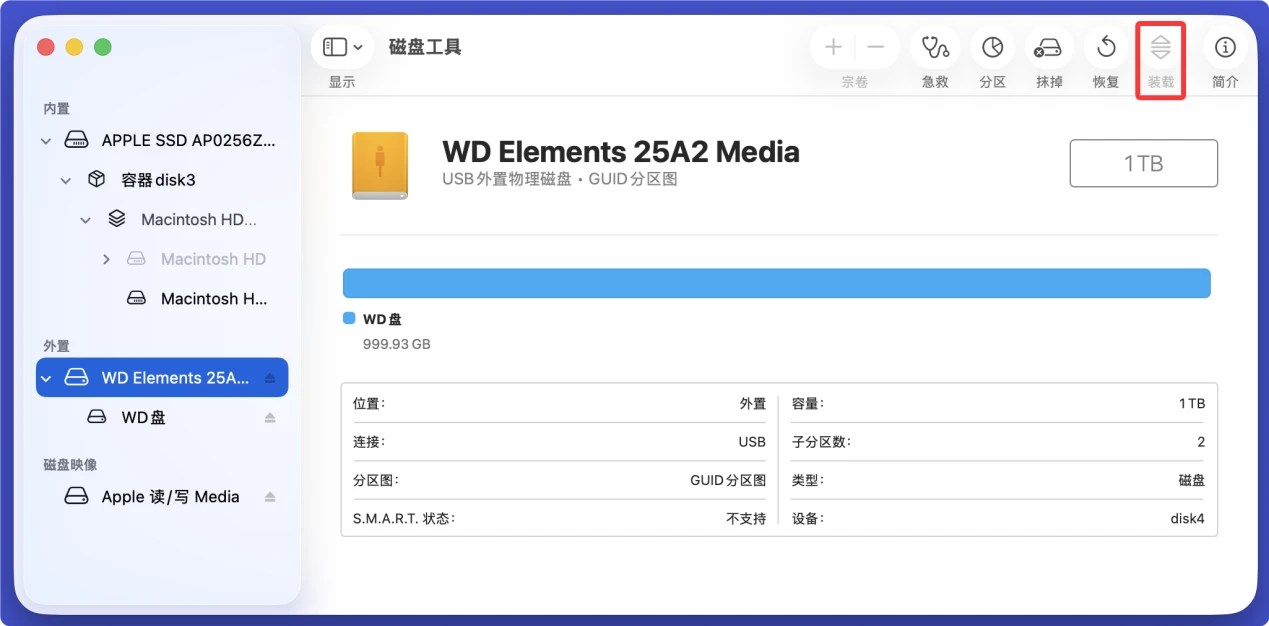
Task: Open the Info (简介) panel
Action: coord(1225,47)
